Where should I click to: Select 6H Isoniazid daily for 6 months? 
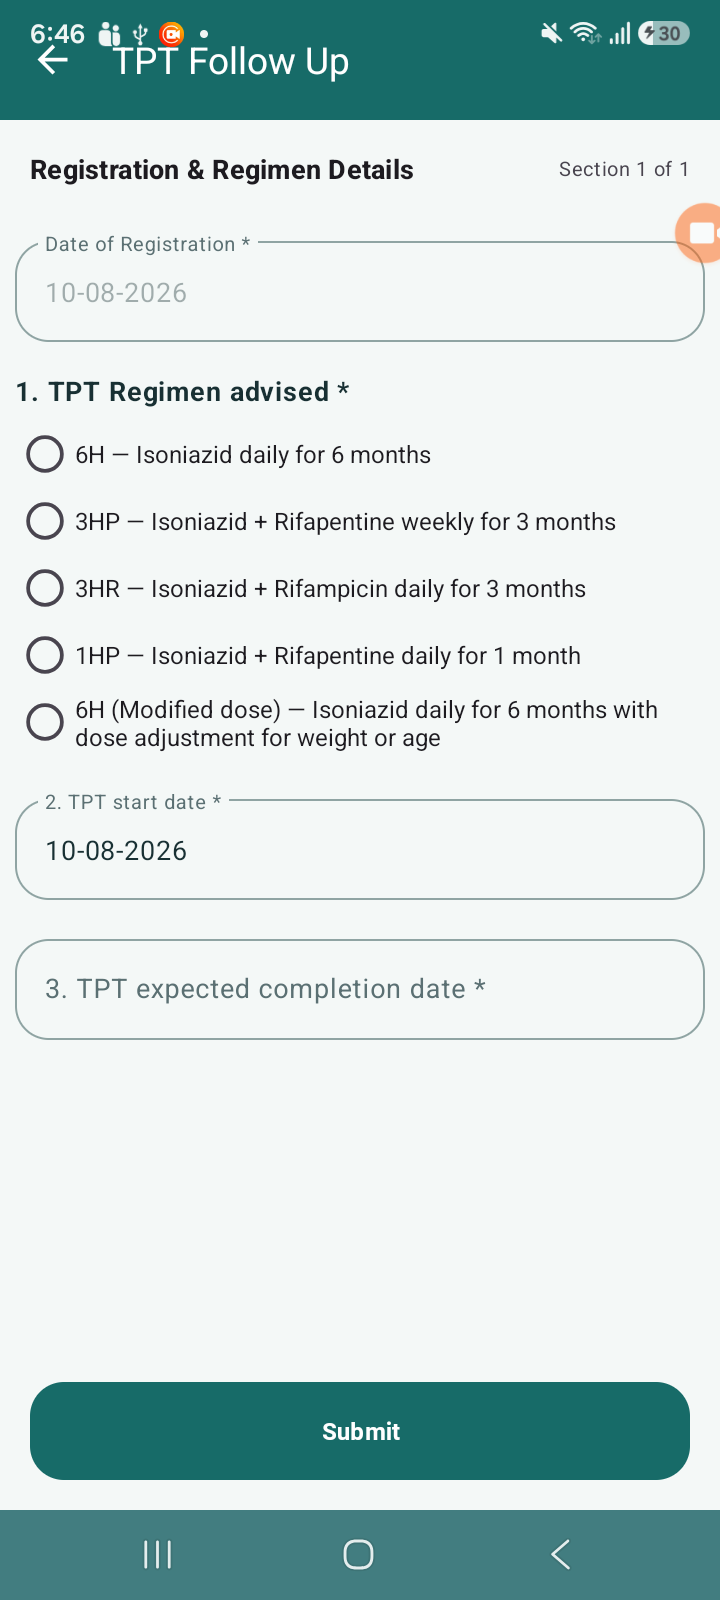coord(229,454)
